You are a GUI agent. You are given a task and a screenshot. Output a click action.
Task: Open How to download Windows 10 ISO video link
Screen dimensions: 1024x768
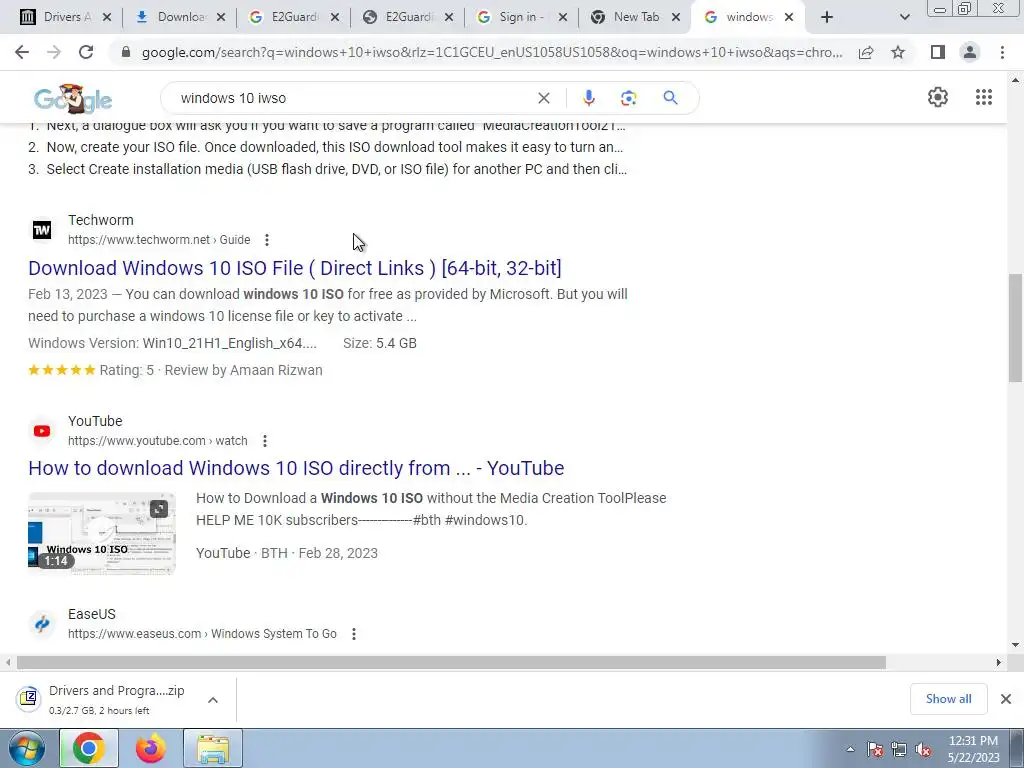pos(296,468)
